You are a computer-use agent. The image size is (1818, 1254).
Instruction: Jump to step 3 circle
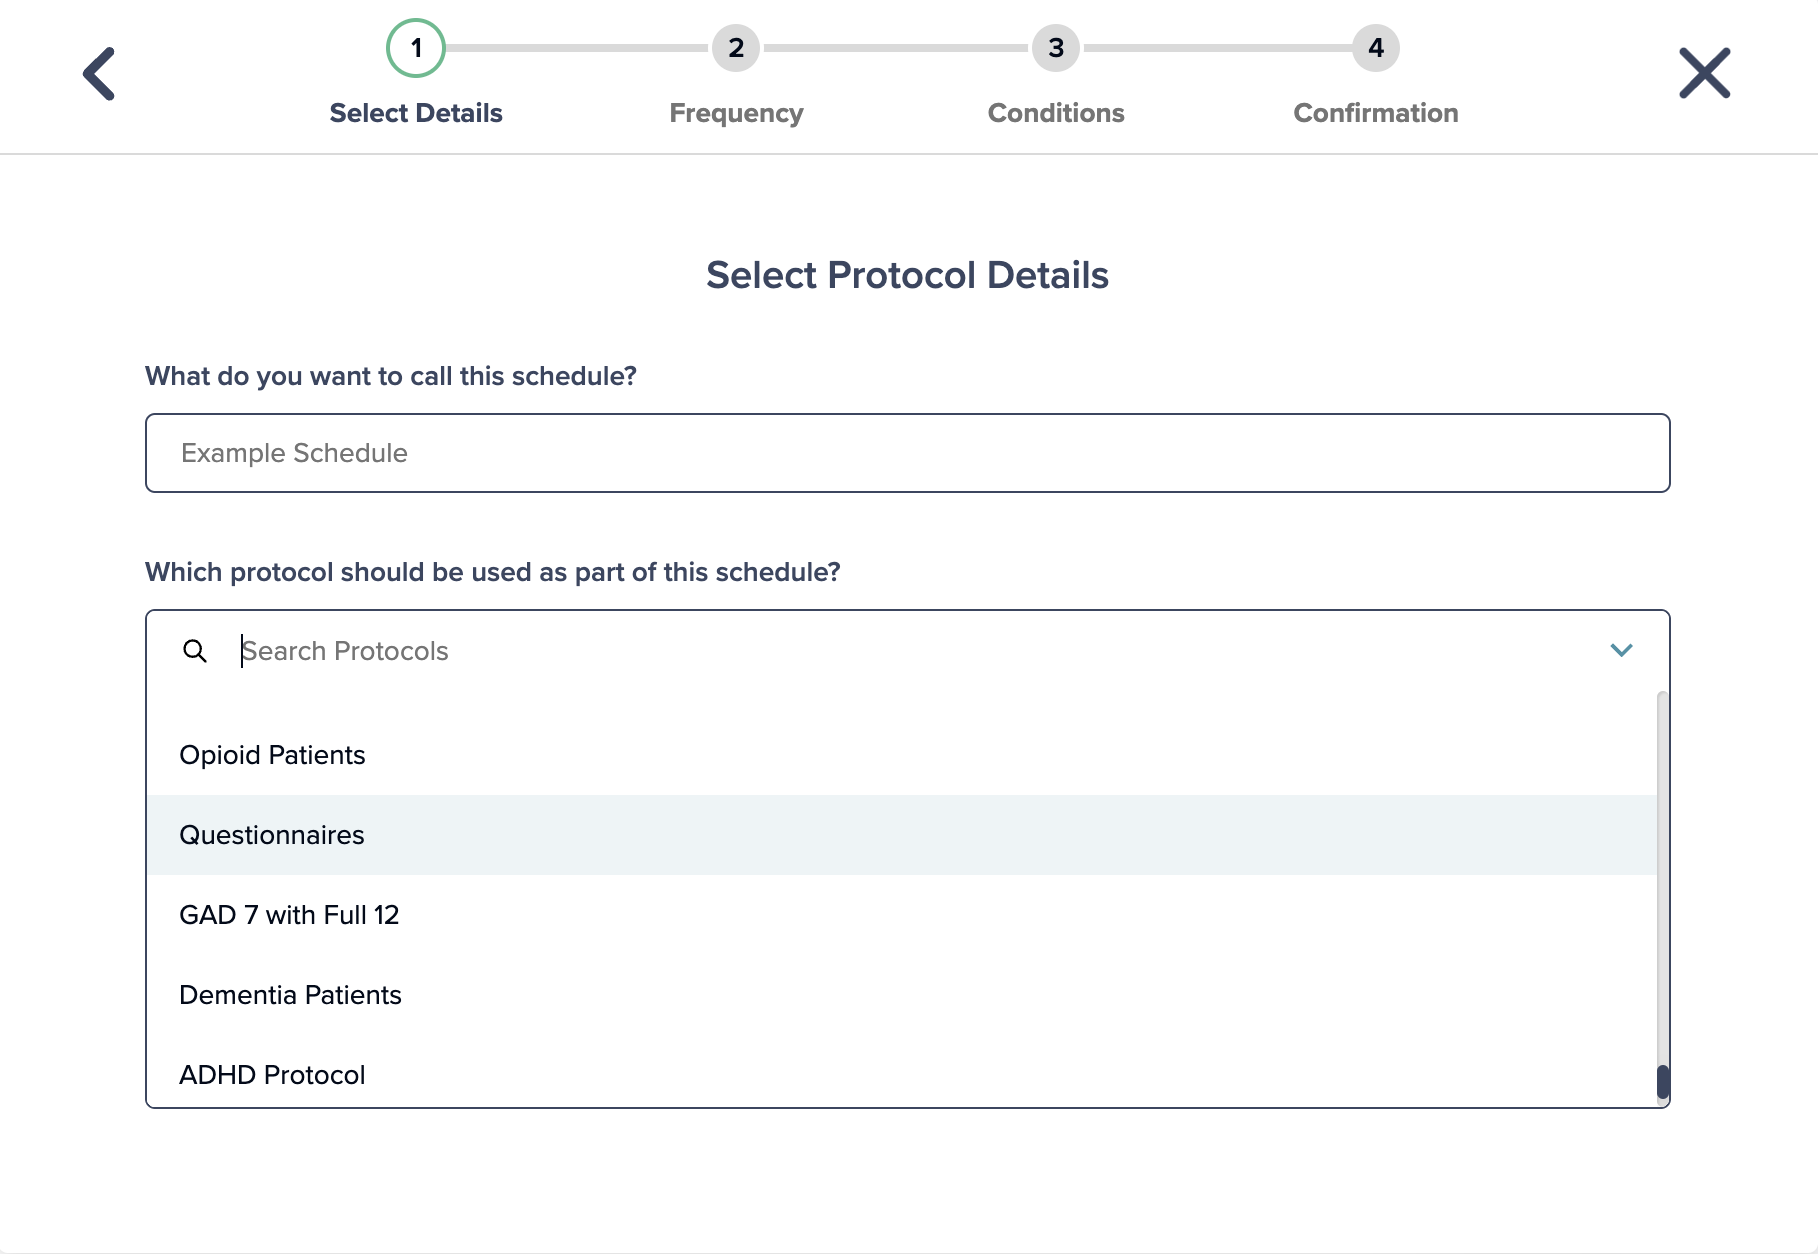(1056, 48)
